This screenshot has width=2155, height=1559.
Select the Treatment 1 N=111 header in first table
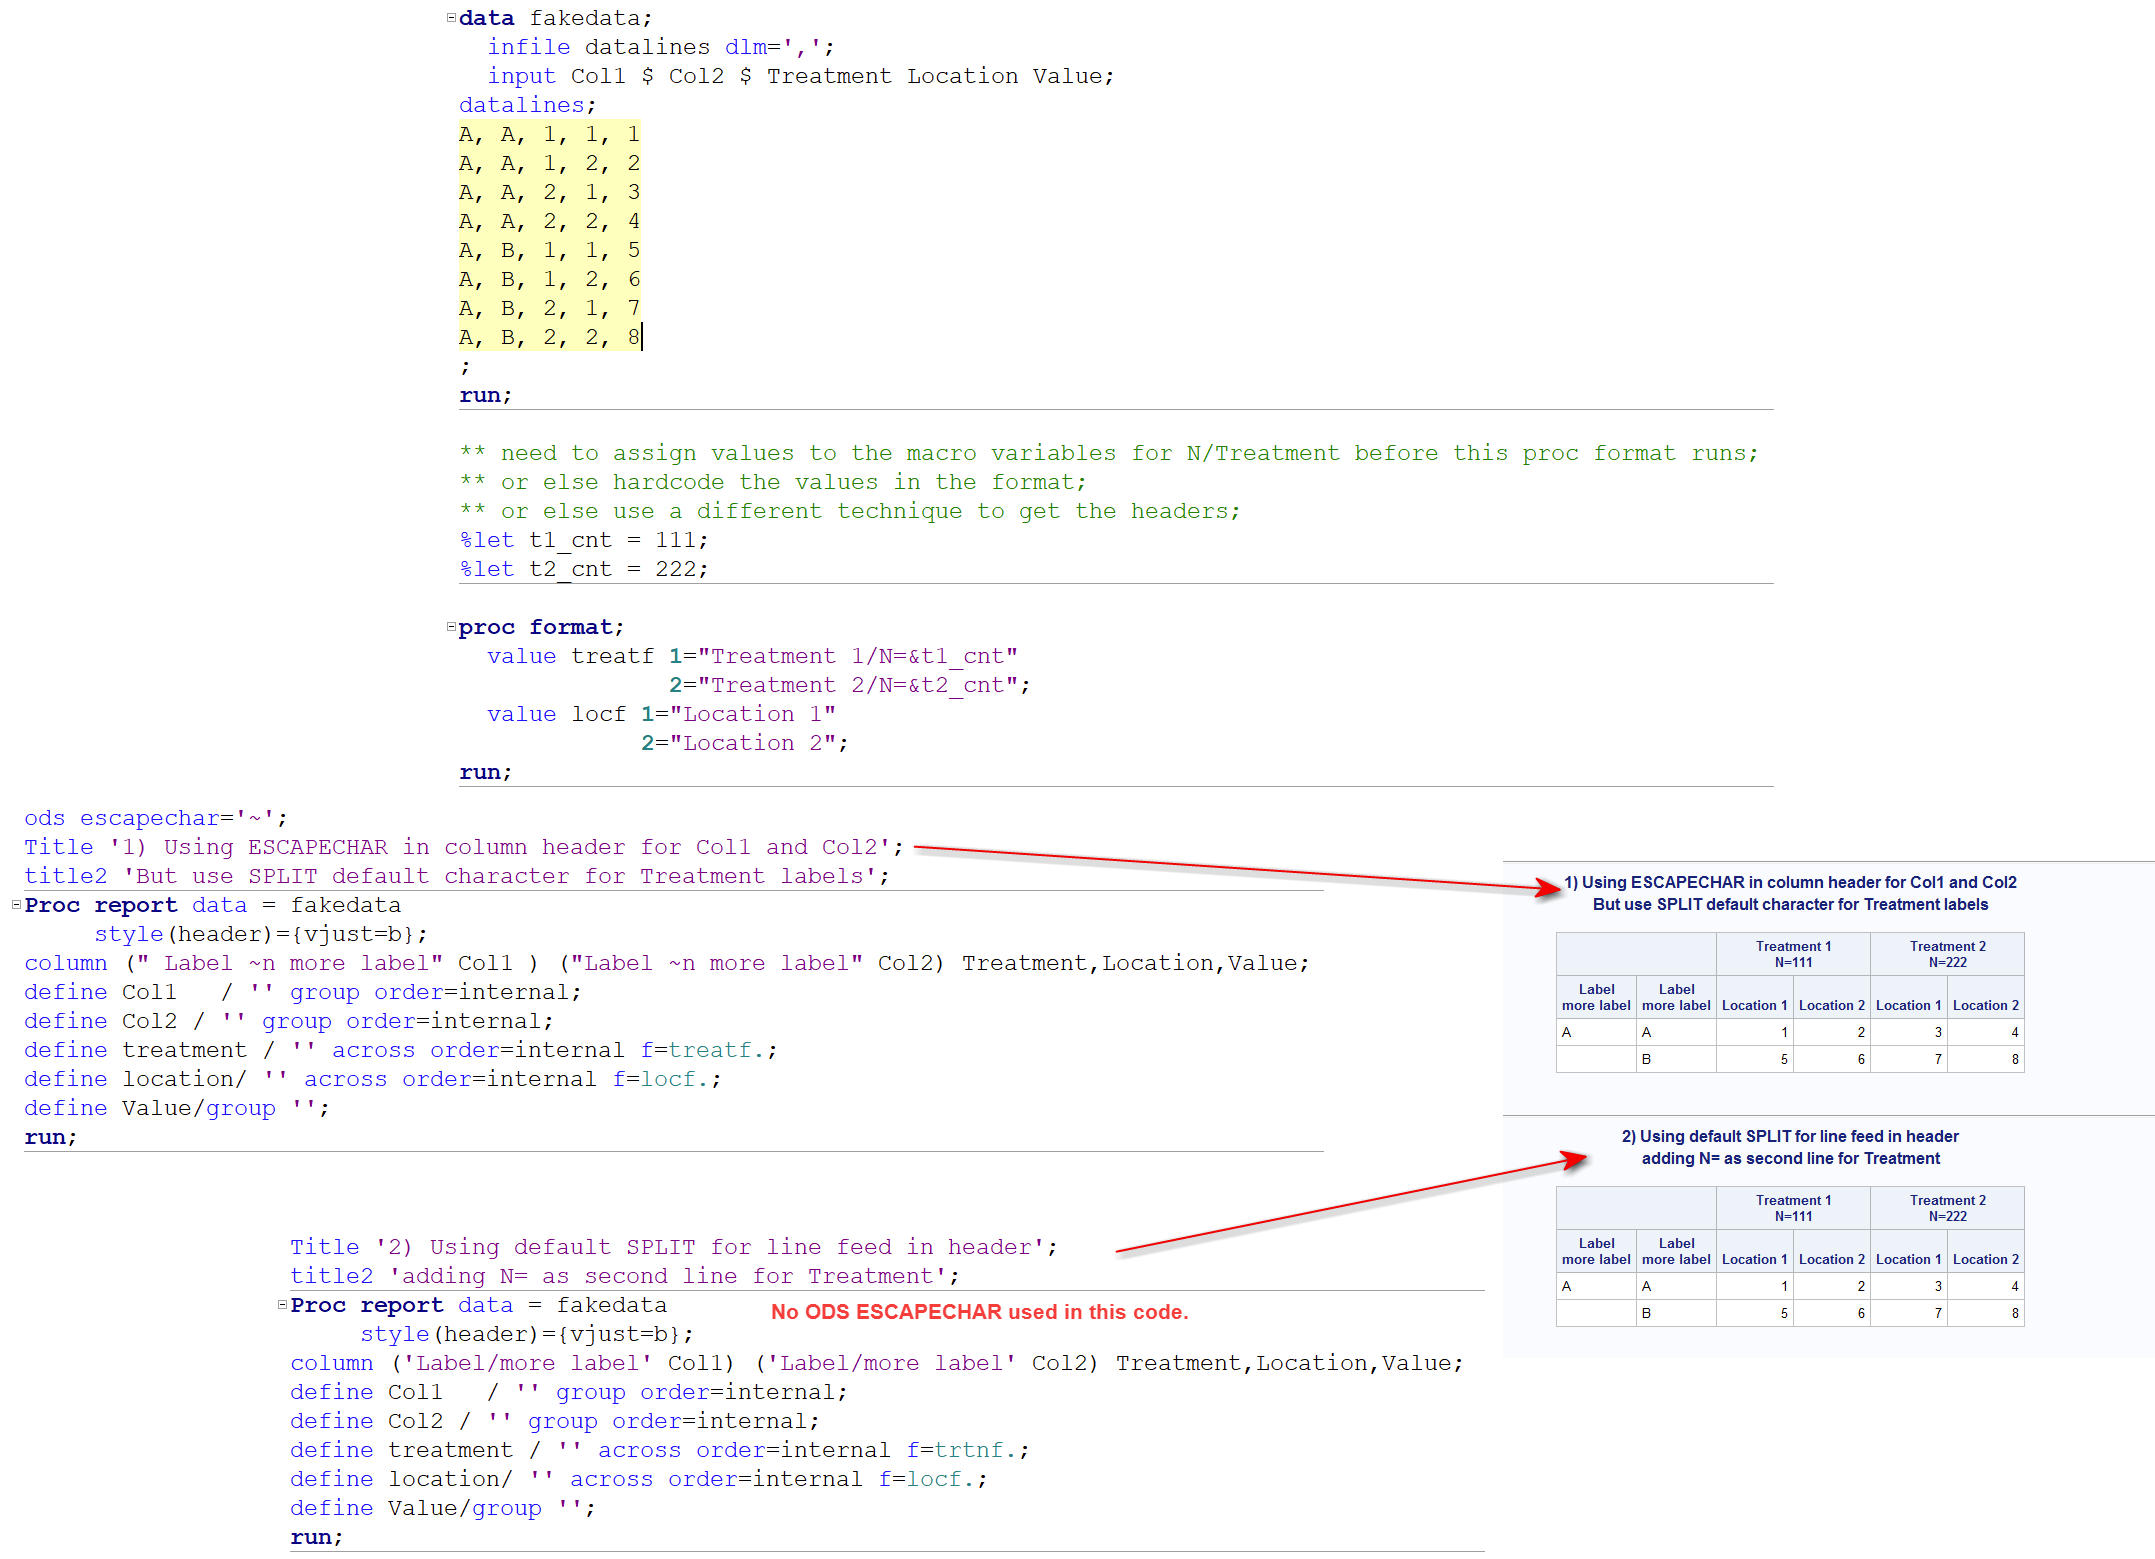coord(1793,953)
